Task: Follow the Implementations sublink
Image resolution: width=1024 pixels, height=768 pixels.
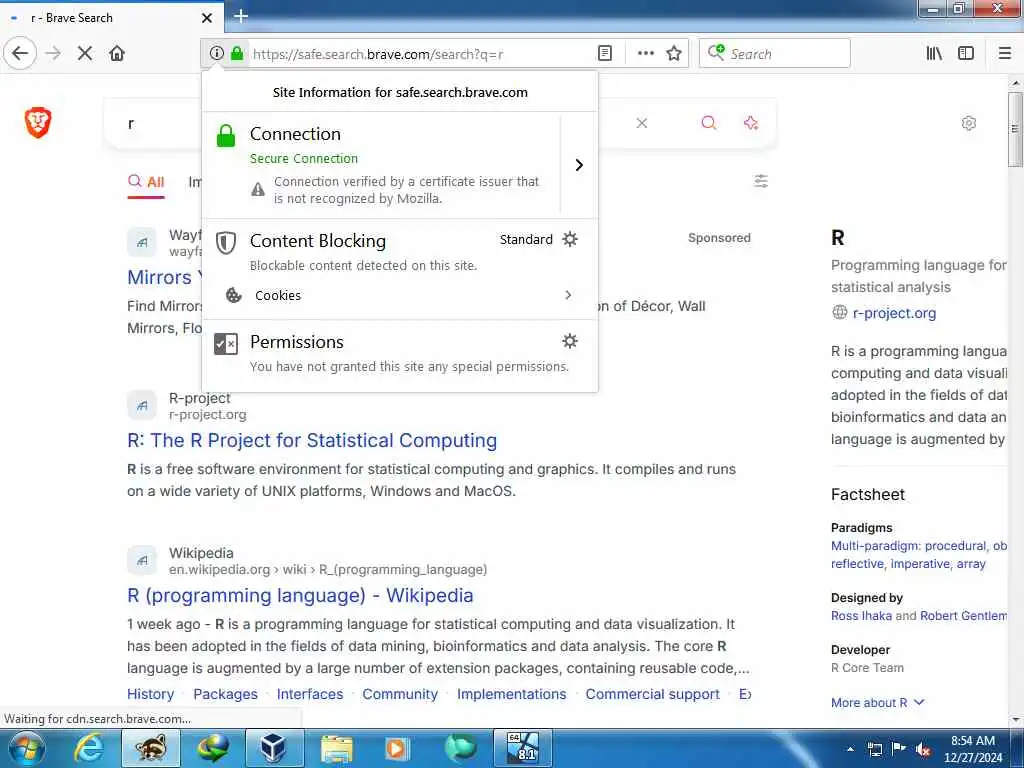Action: click(x=511, y=694)
